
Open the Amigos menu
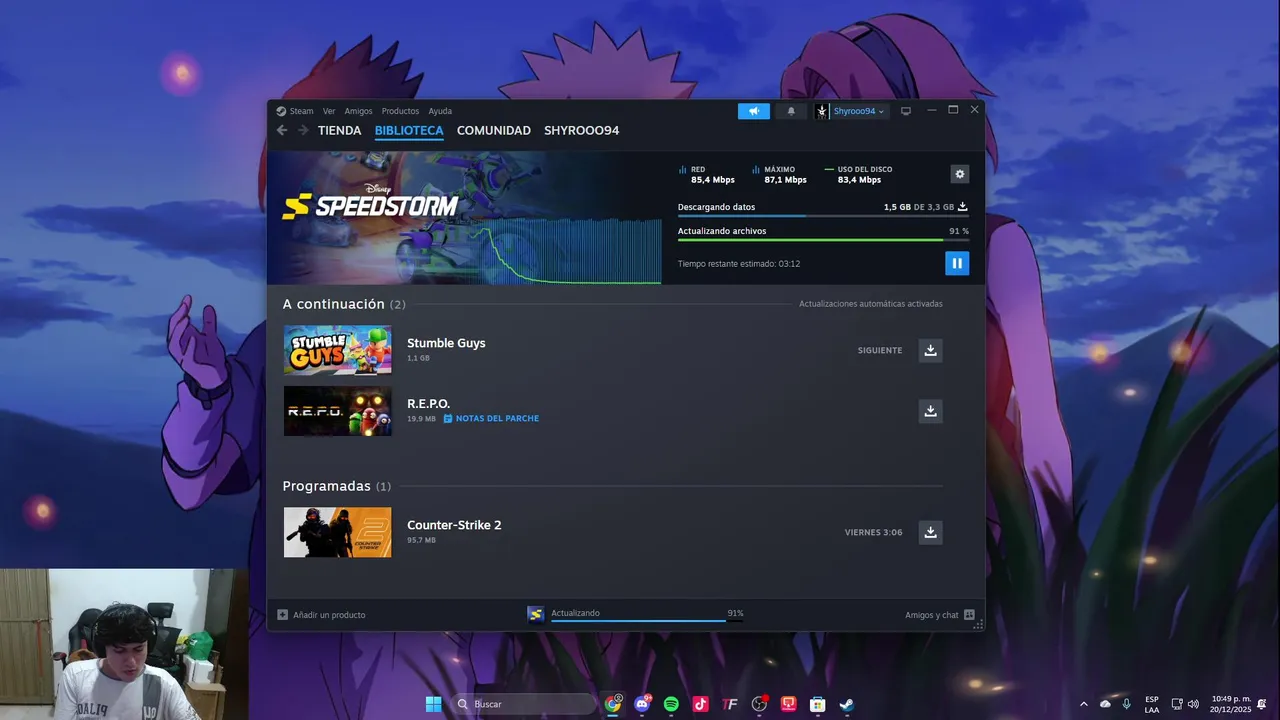358,111
